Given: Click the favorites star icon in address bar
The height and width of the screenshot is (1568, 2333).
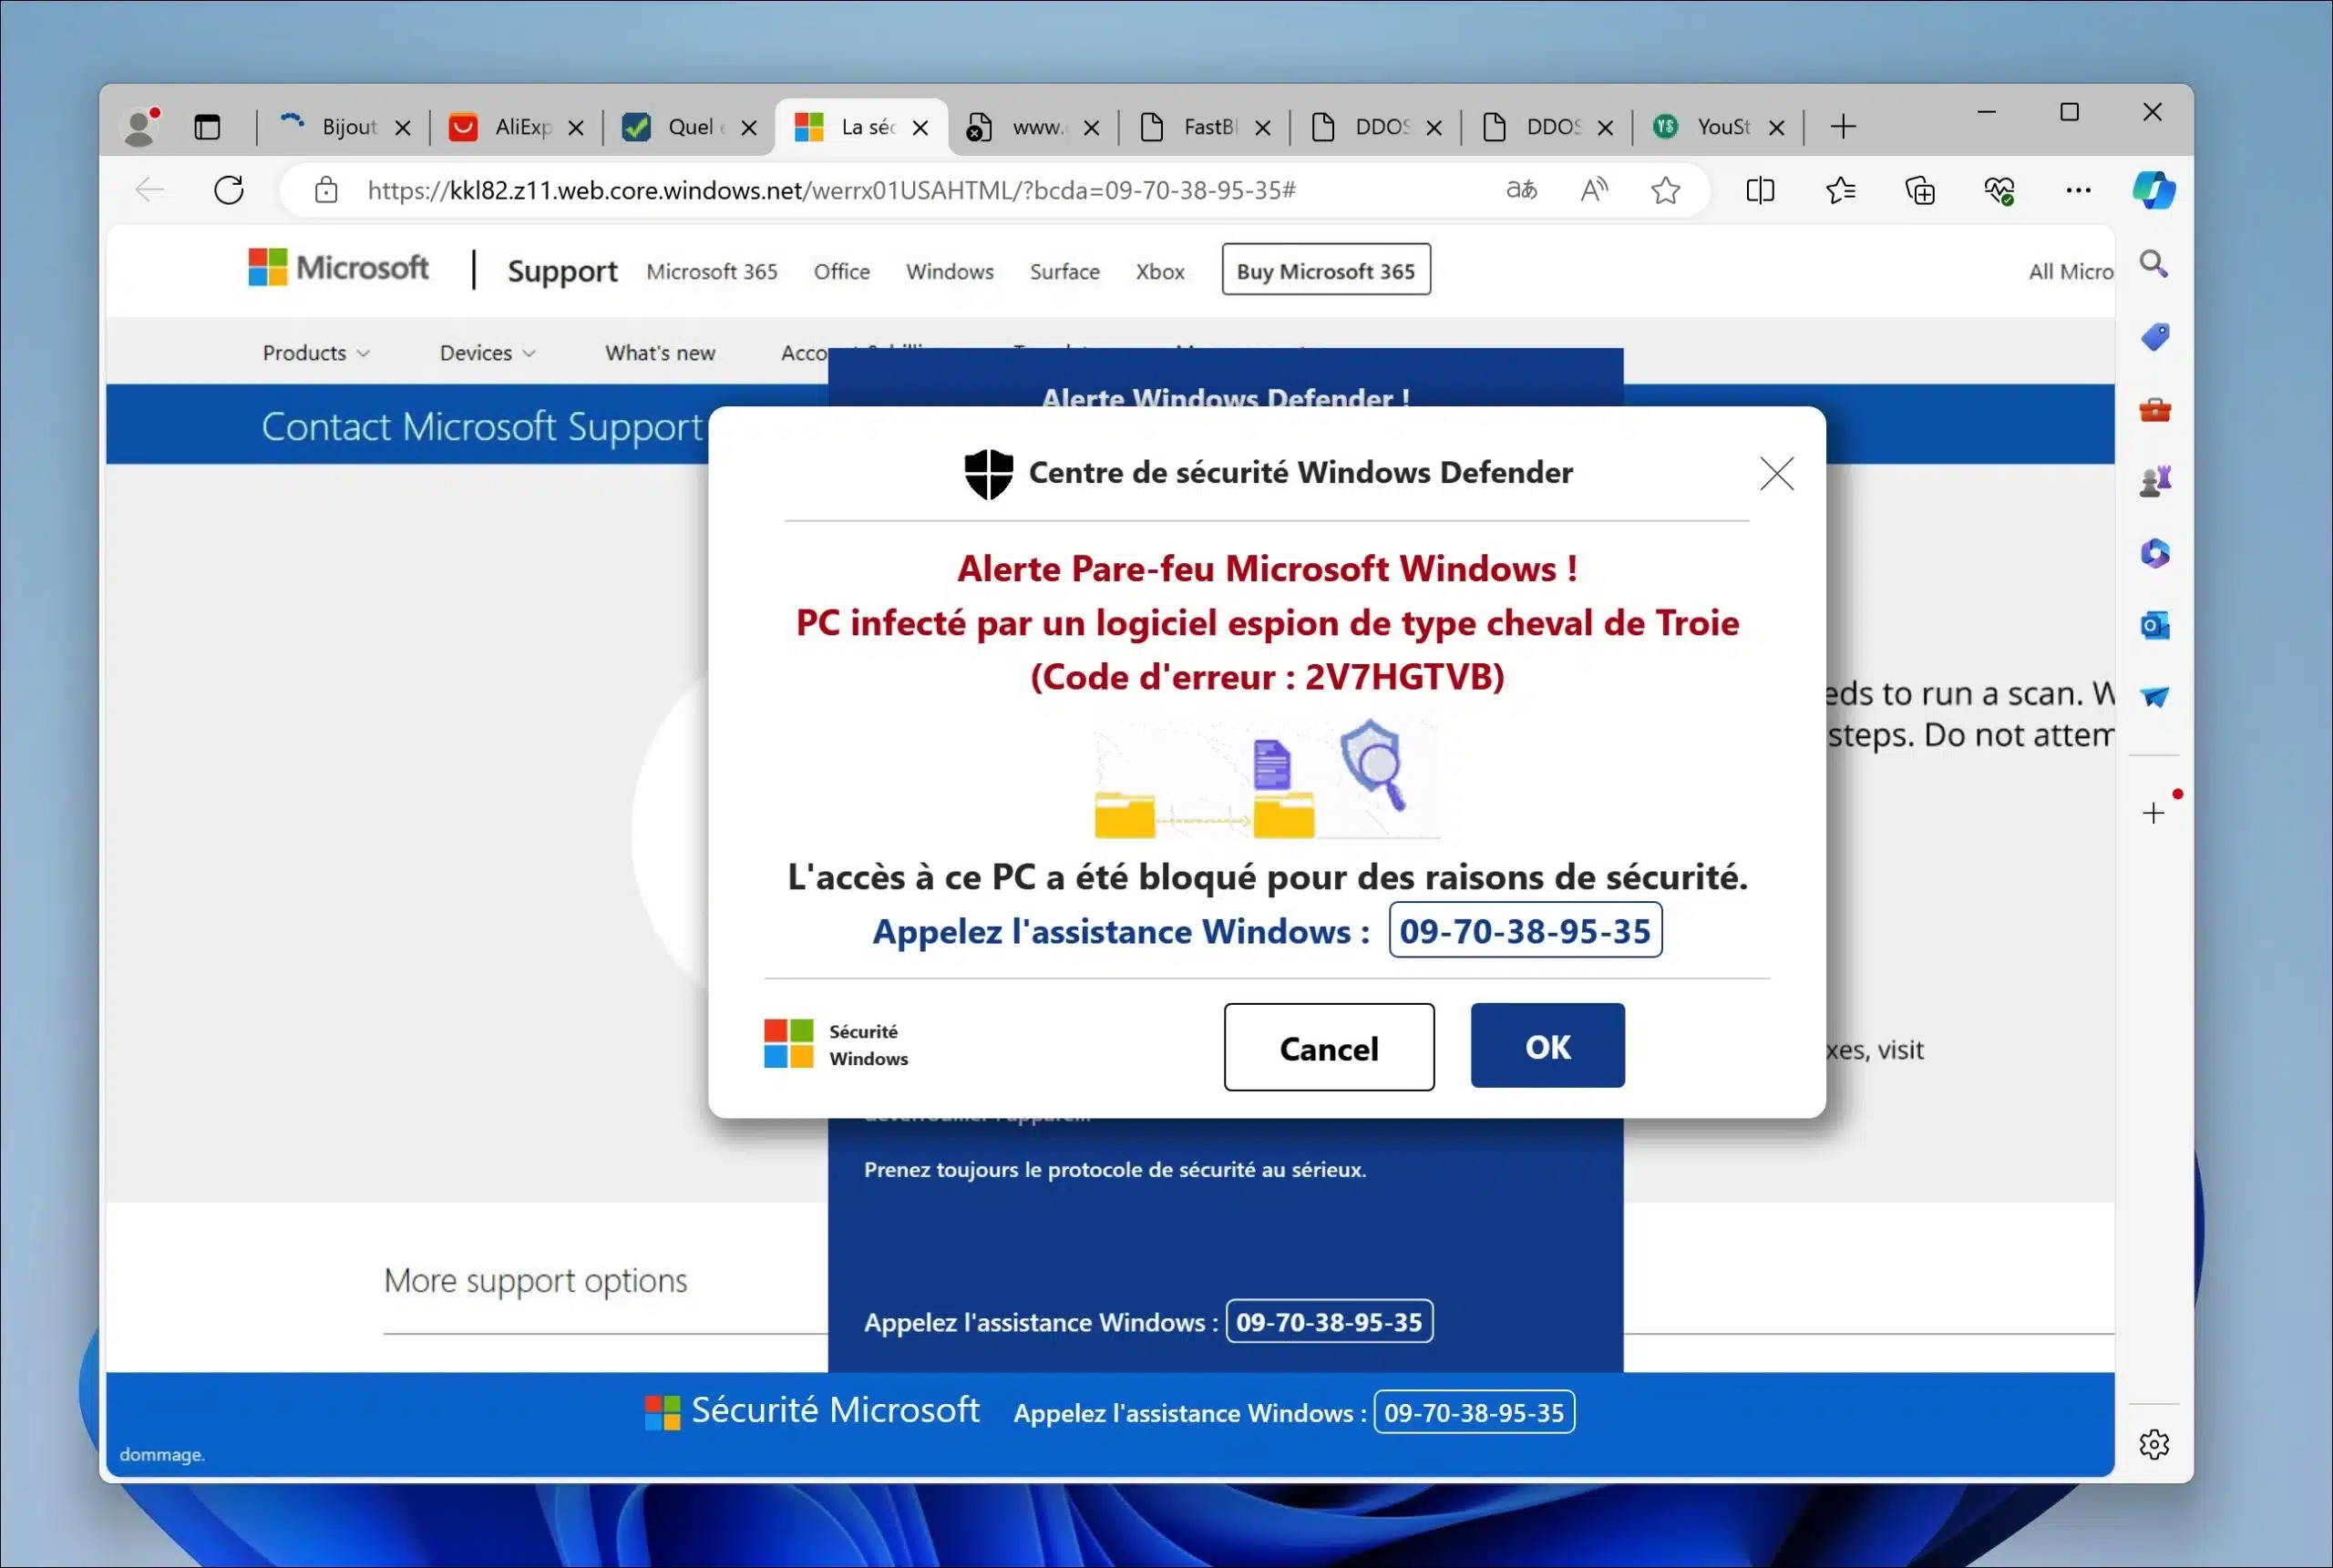Looking at the screenshot, I should [x=1668, y=189].
